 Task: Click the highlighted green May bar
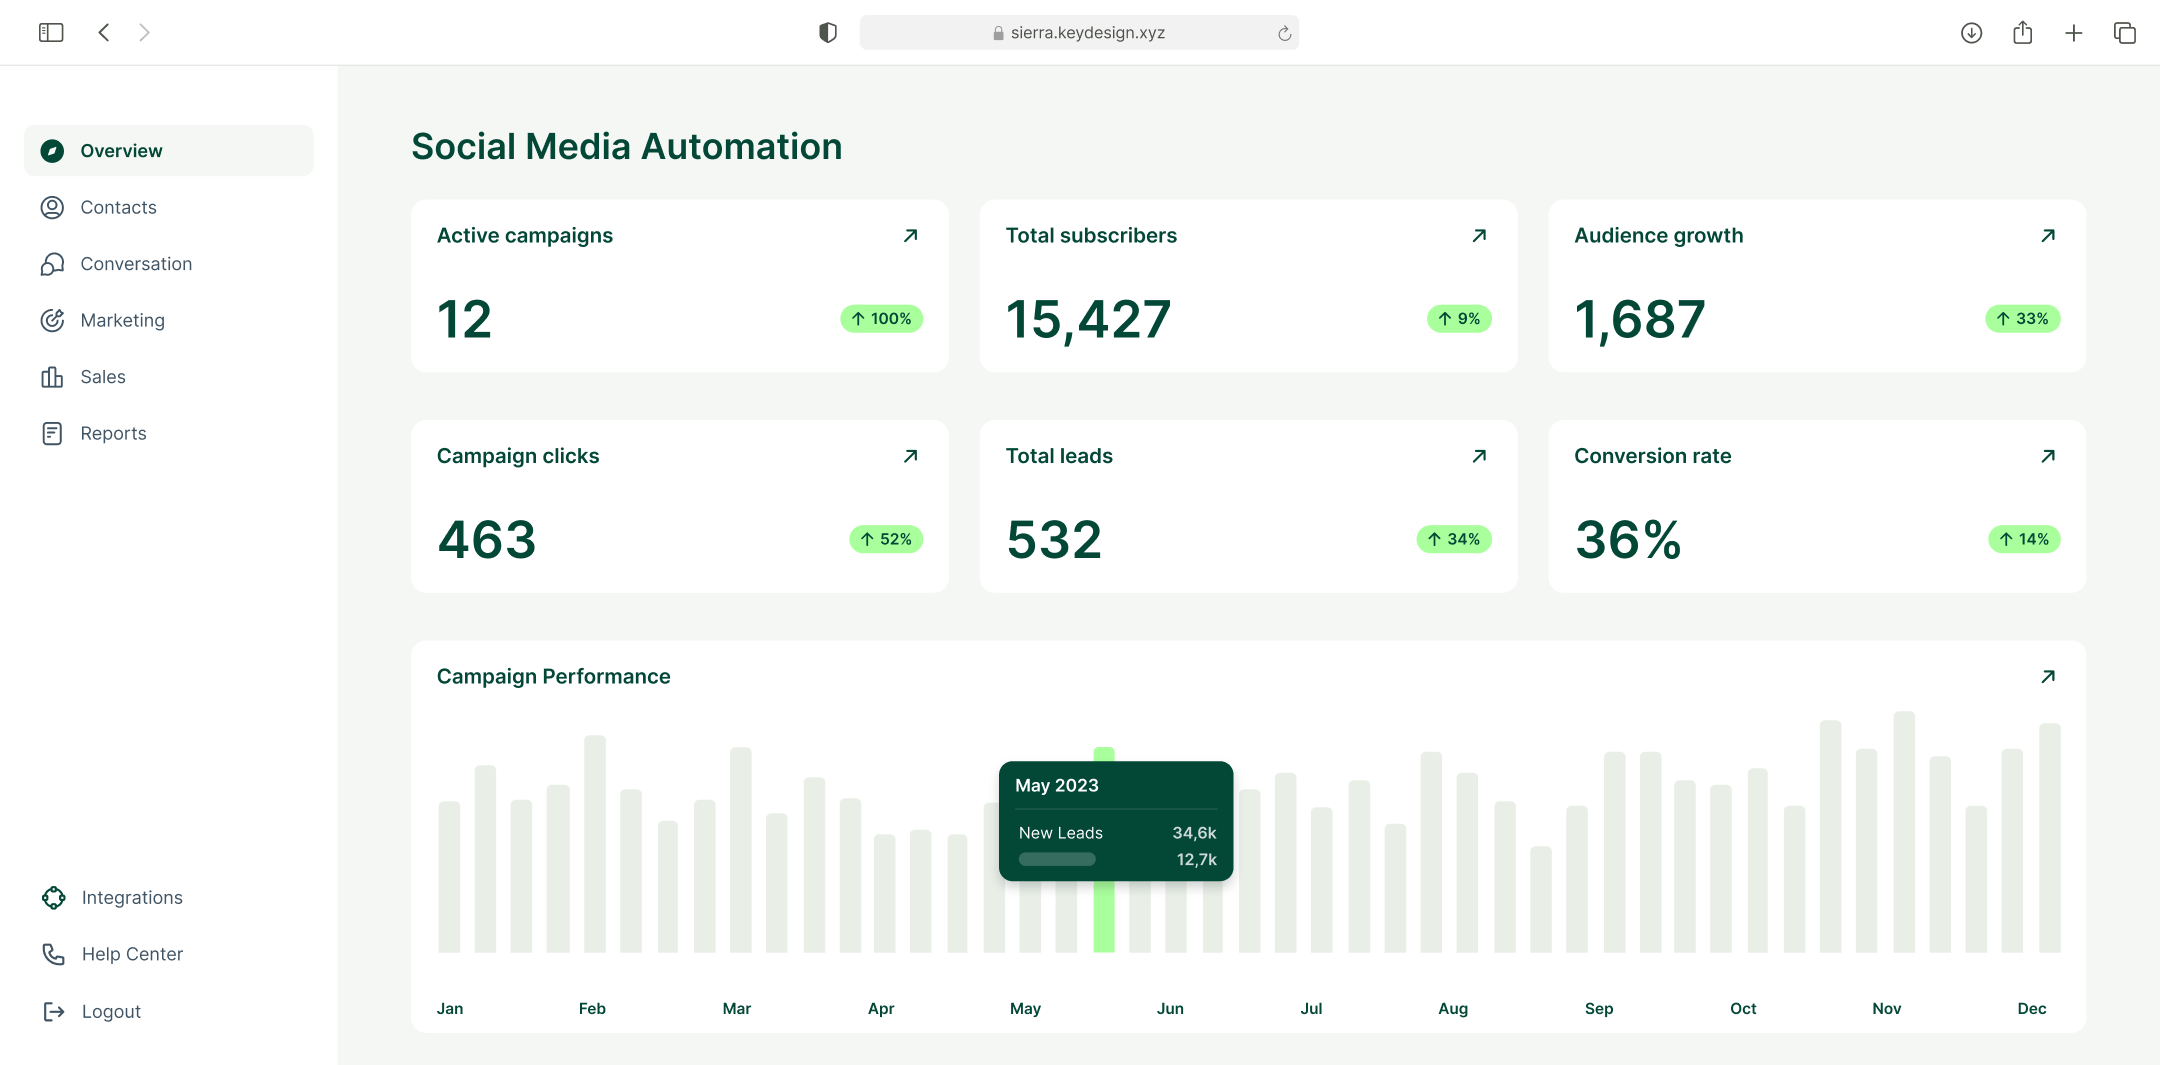(1103, 915)
